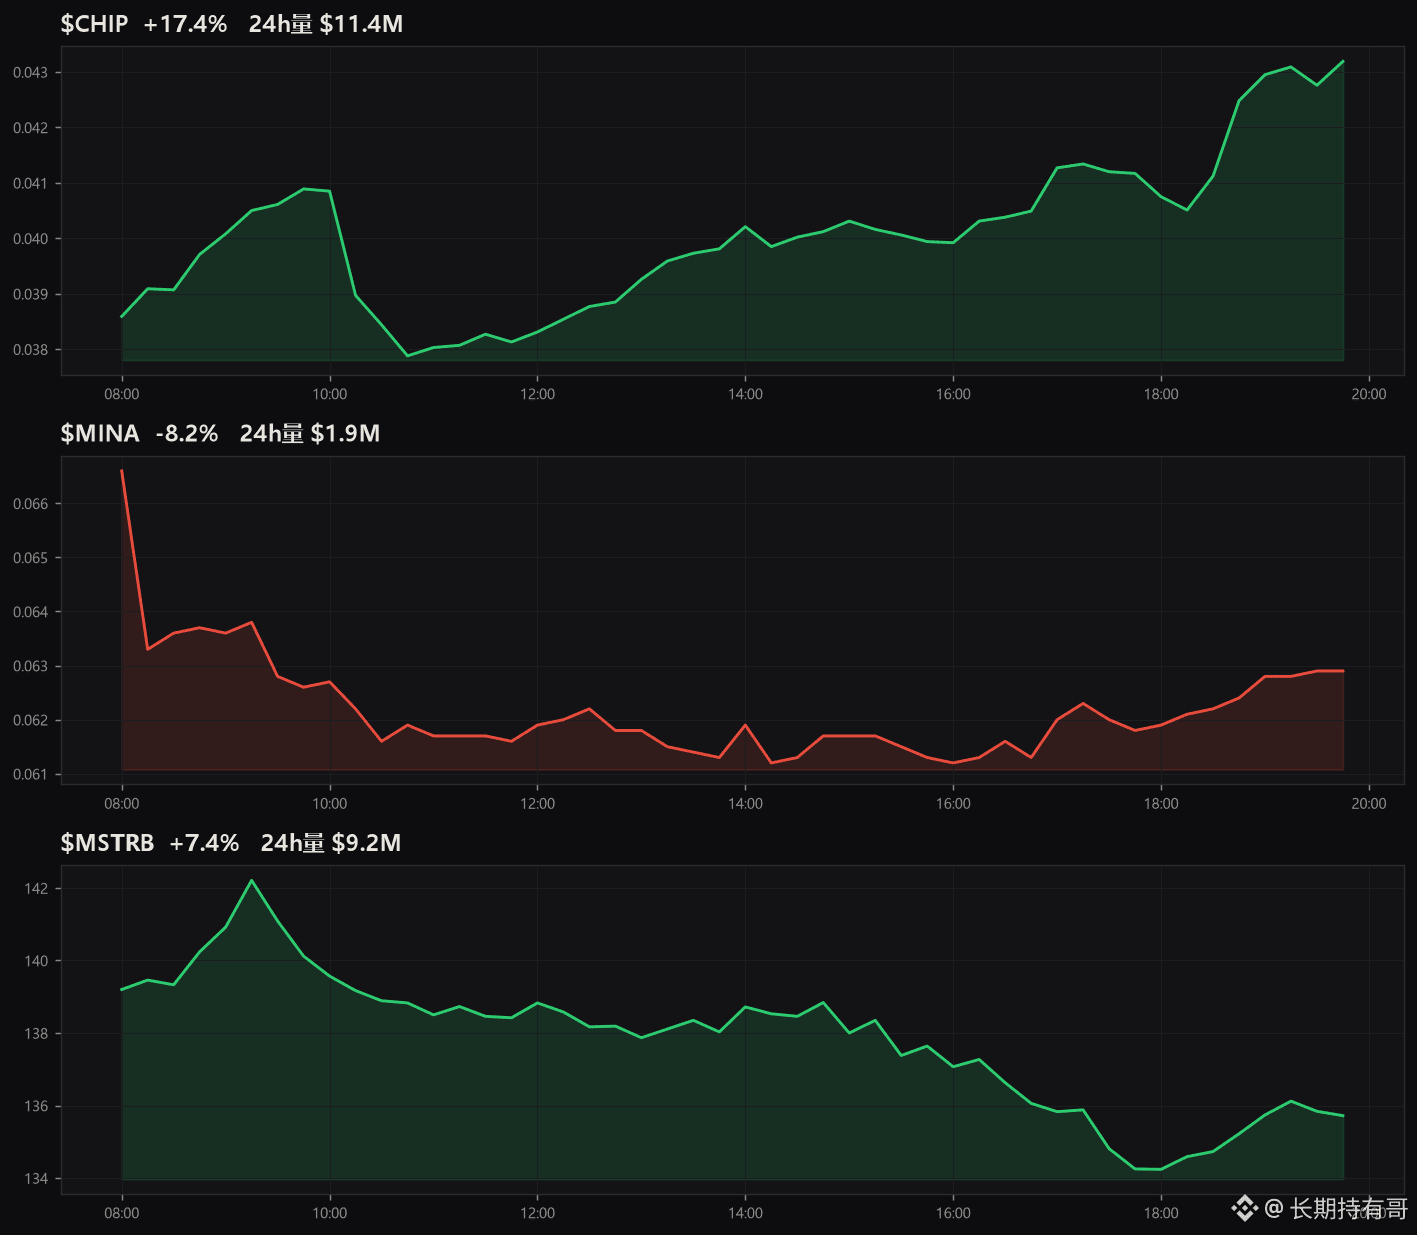Click the 0.062 price axis label

(x=30, y=721)
